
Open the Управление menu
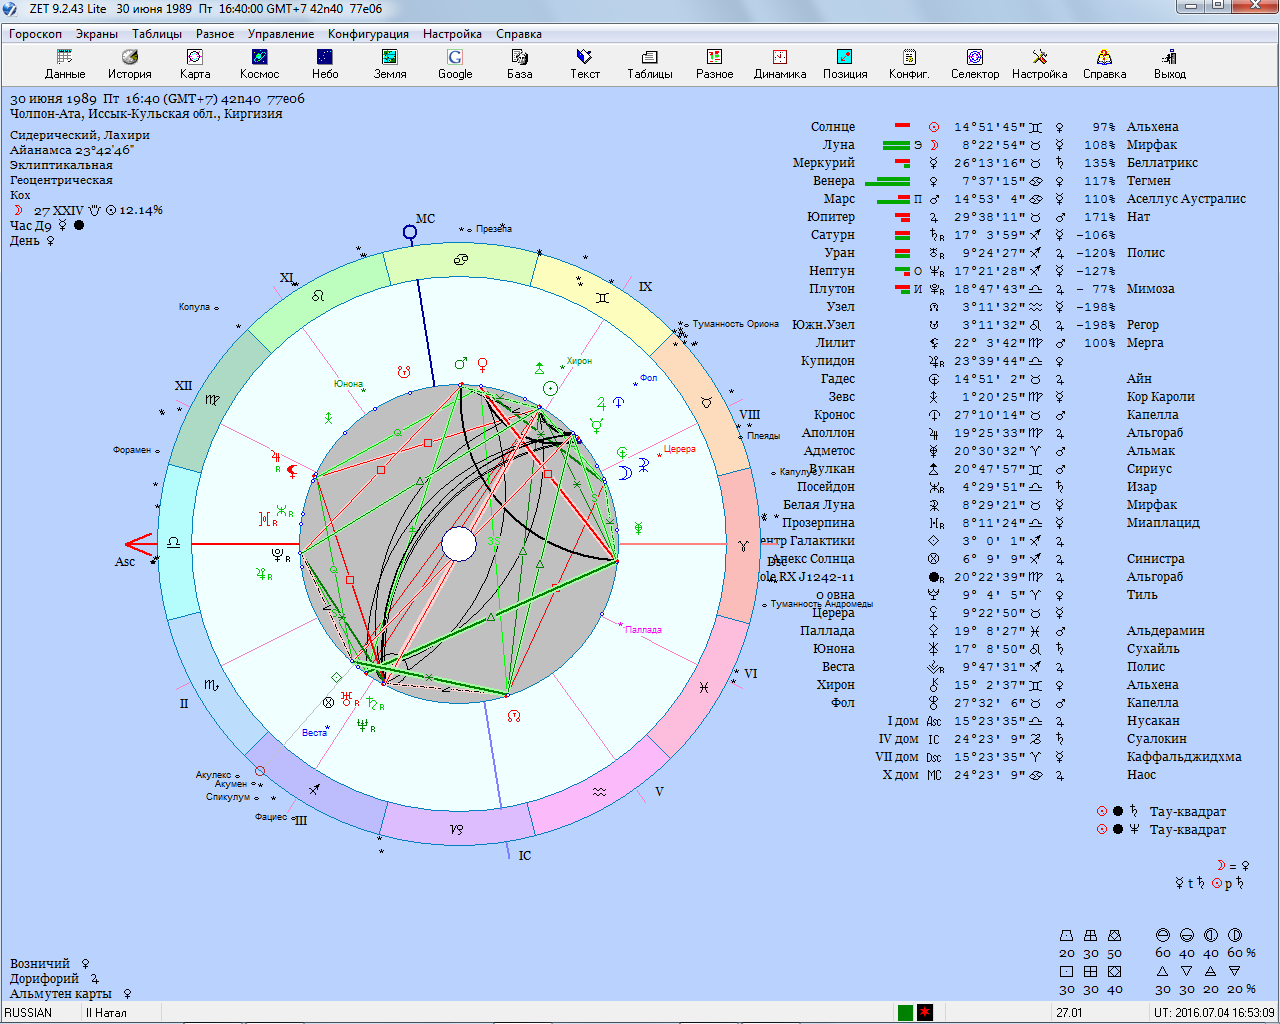[x=281, y=34]
